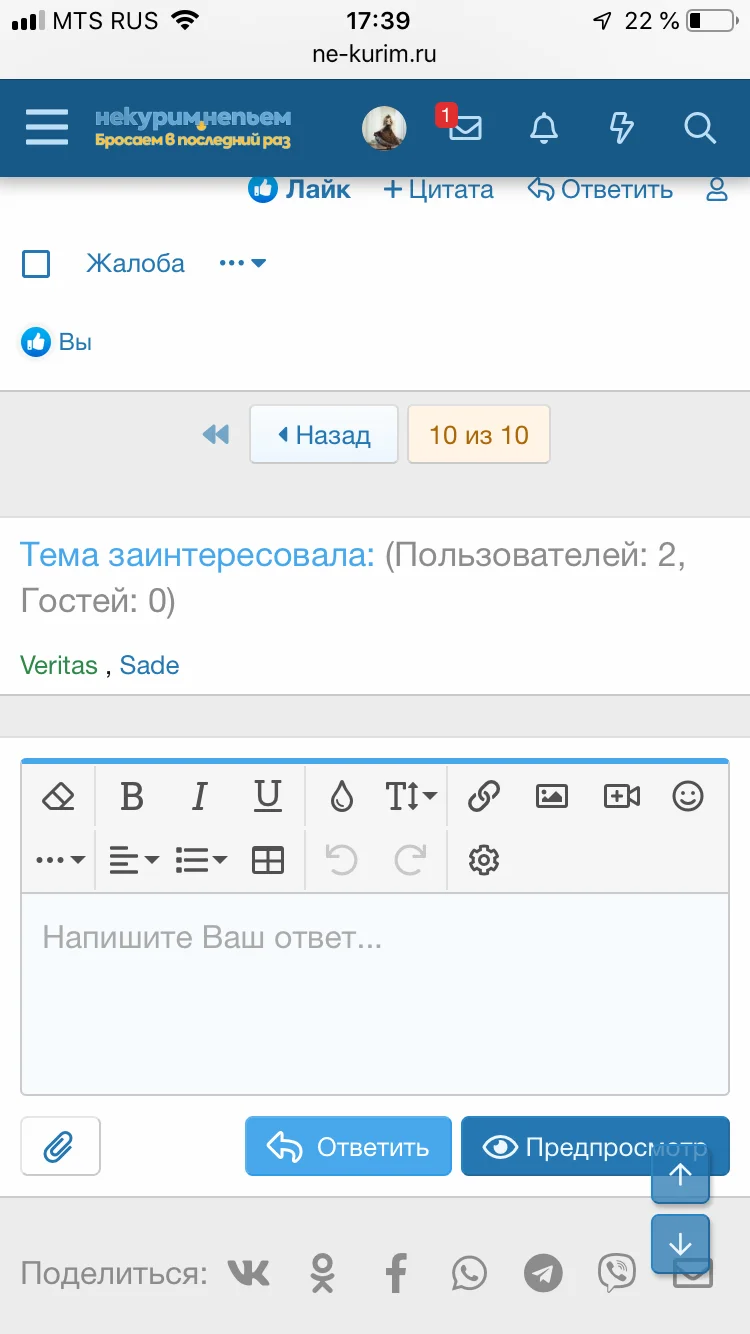Viewport: 750px width, 1334px height.
Task: Insert an image in the reply editor
Action: click(552, 797)
